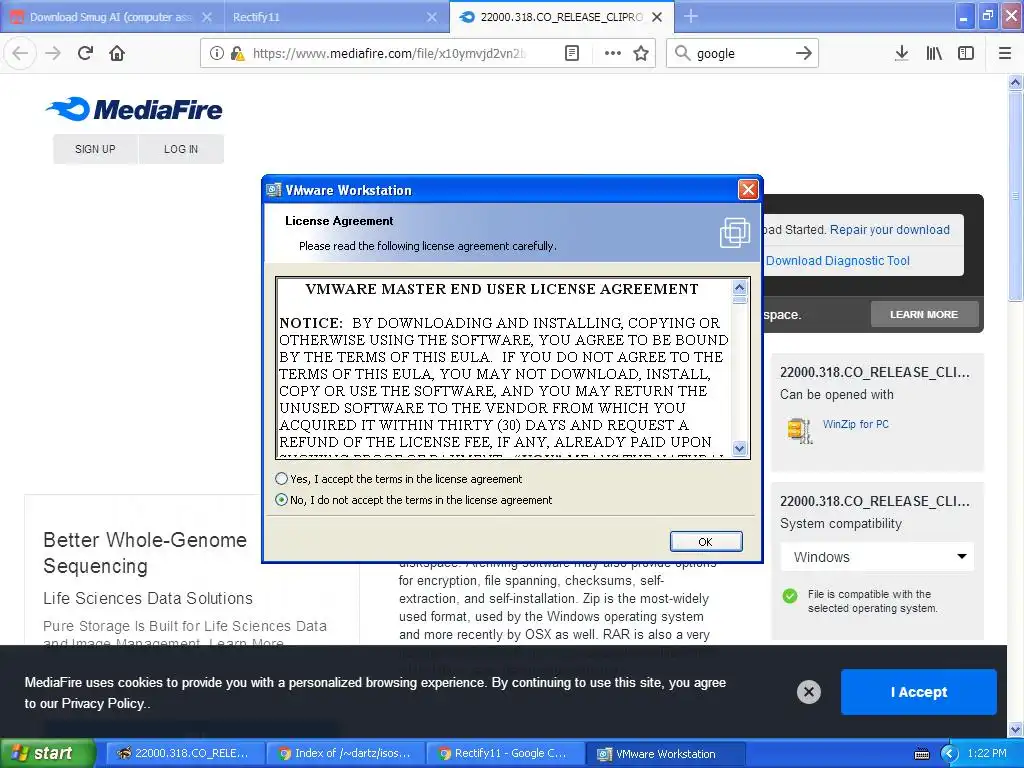Click the google search field

click(741, 53)
